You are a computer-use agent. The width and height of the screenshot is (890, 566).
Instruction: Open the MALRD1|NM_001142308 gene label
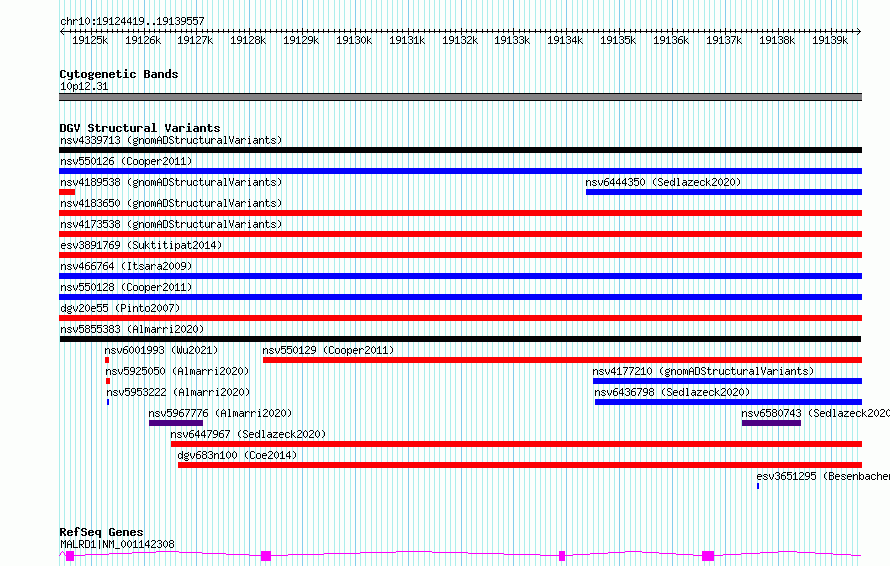[117, 544]
